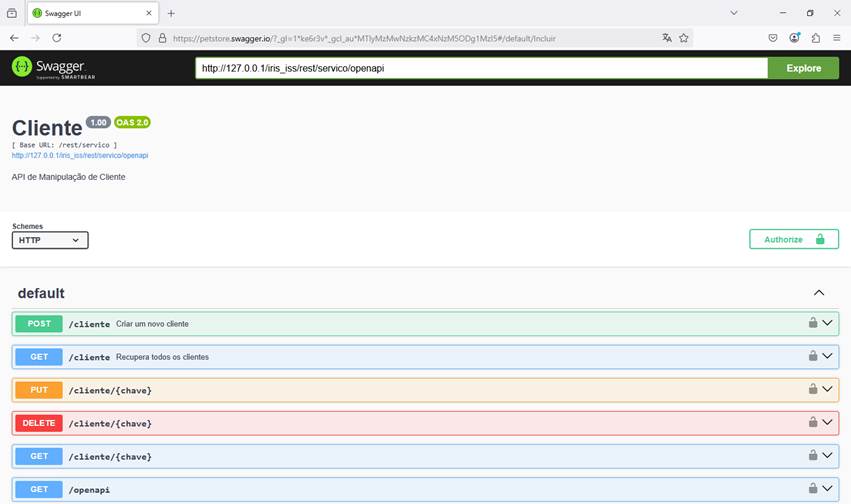The image size is (851, 504).
Task: Open the HTTP Schemes dropdown
Action: 50,240
